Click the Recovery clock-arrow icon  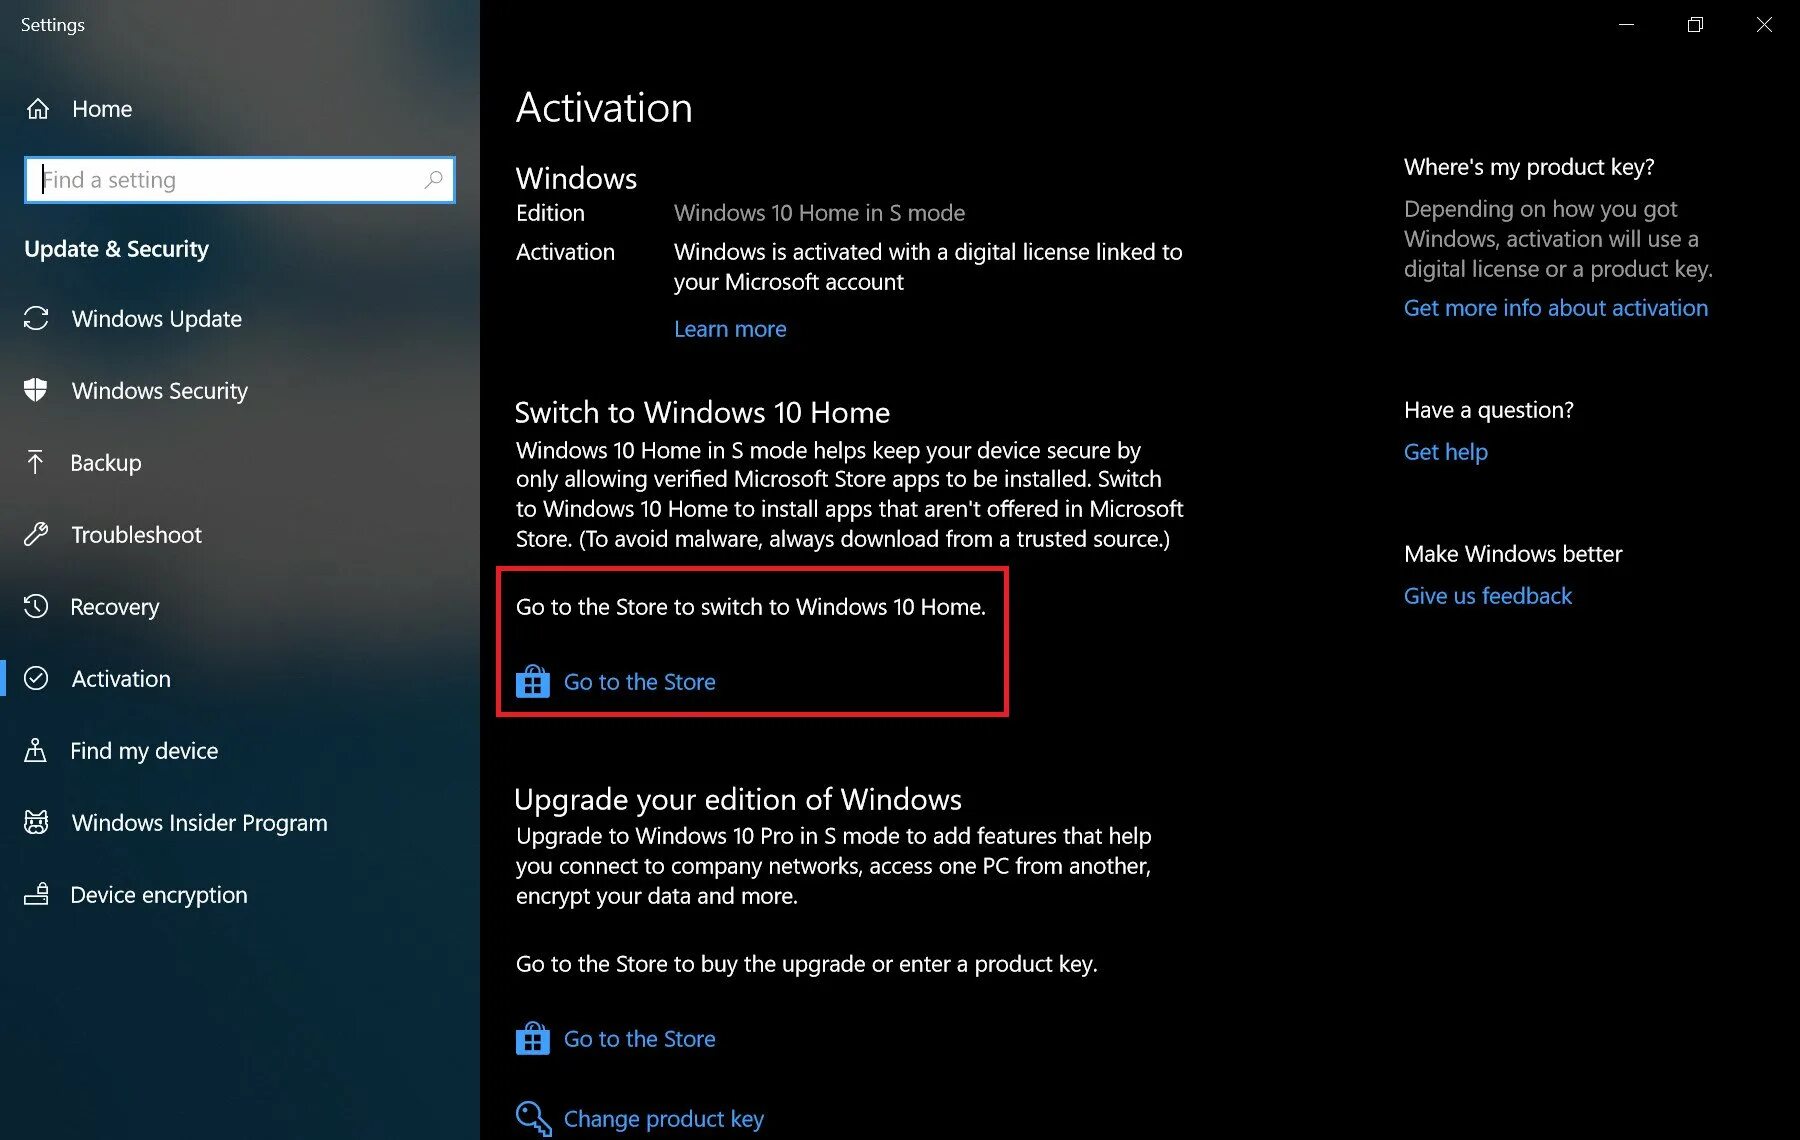click(x=36, y=606)
